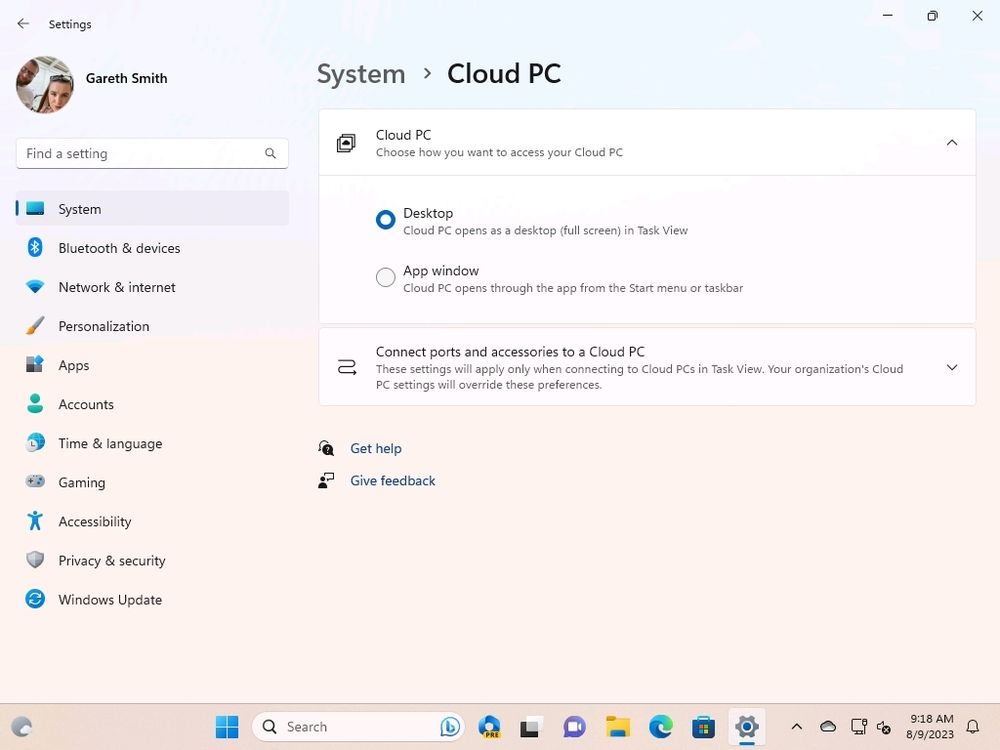
Task: Open Bing chat icon in taskbar search
Action: pyautogui.click(x=449, y=727)
